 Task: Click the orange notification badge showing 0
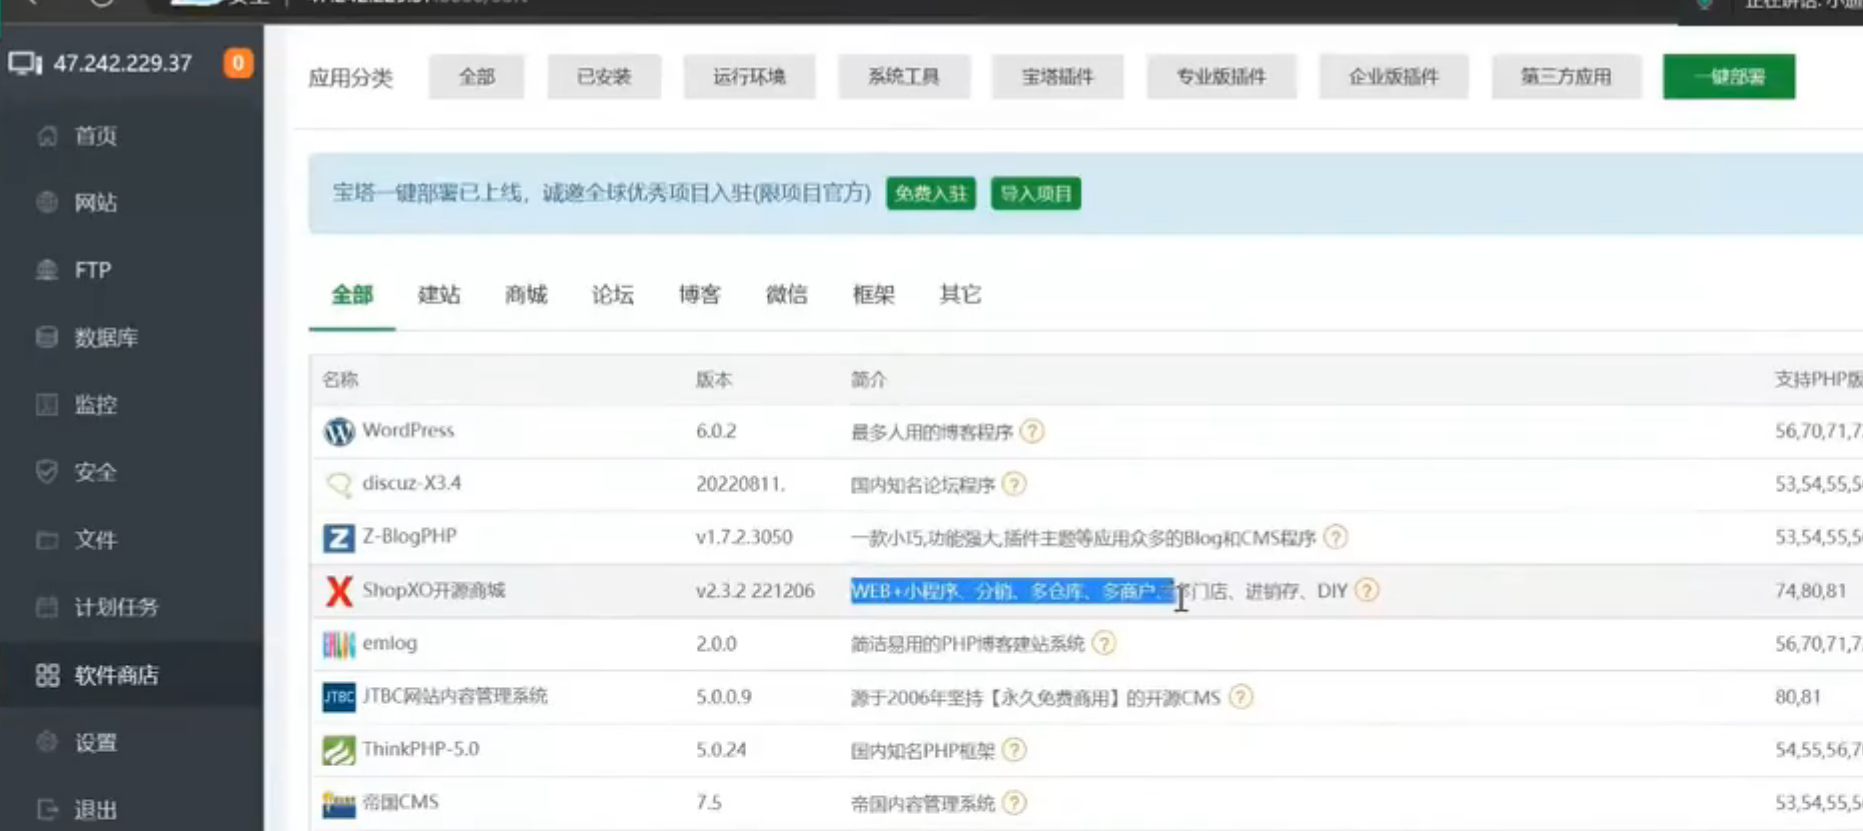pos(238,63)
